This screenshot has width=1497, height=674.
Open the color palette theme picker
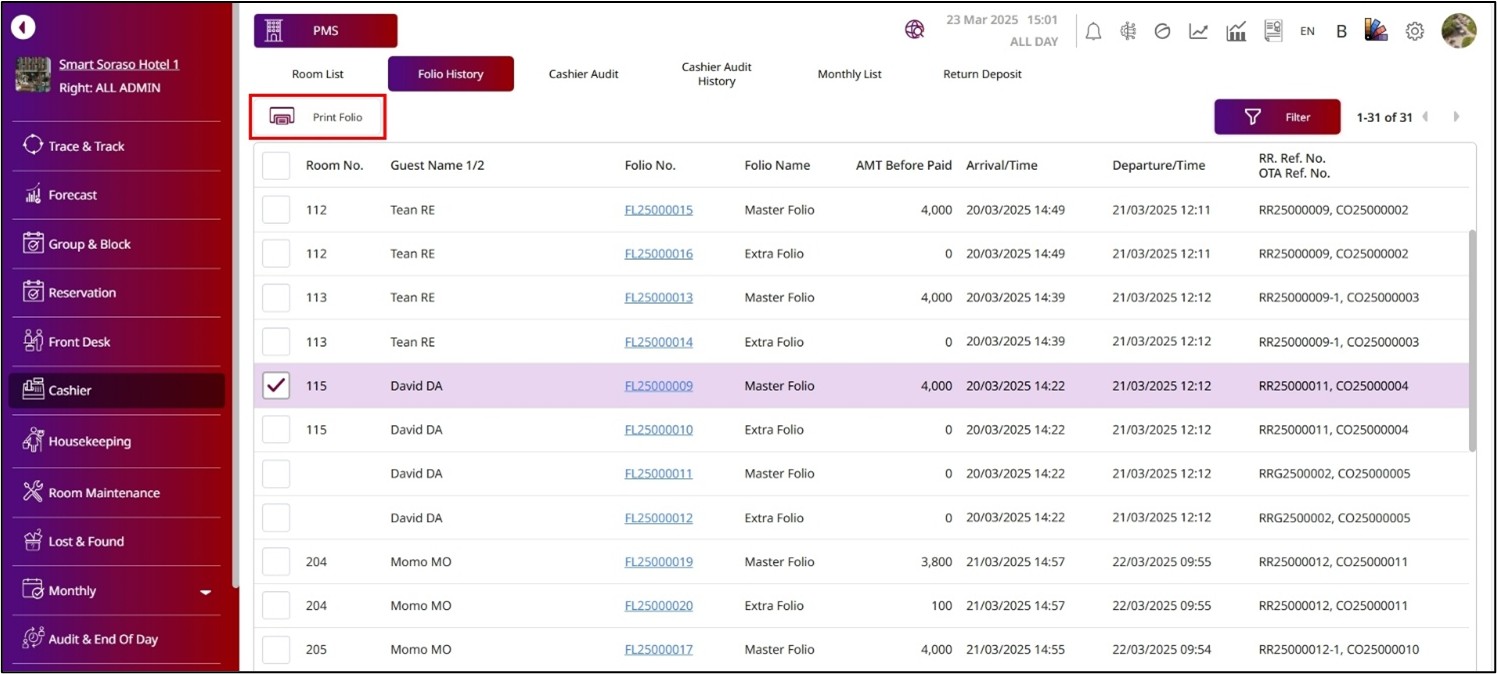point(1377,31)
